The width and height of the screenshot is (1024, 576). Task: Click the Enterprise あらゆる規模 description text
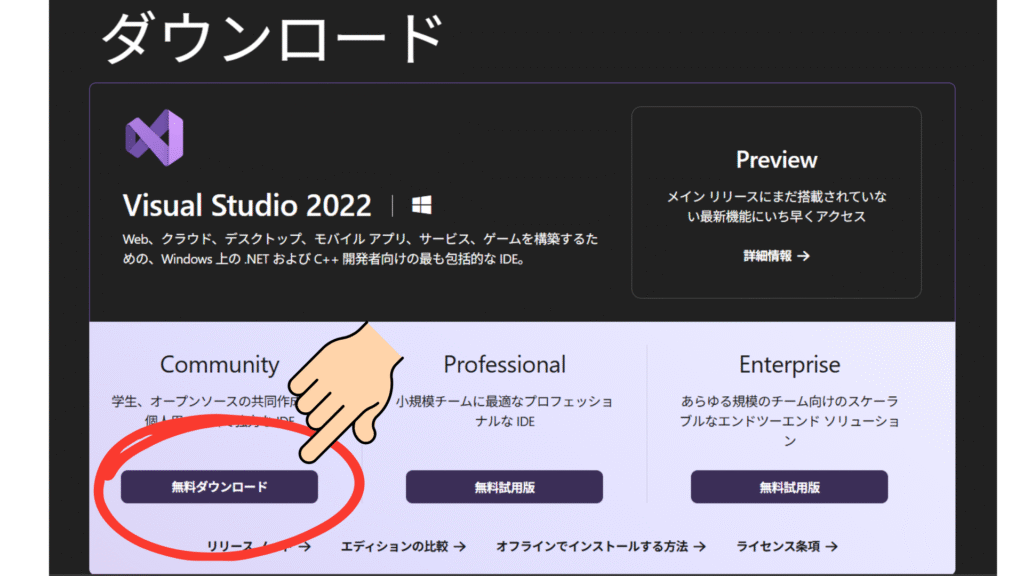pyautogui.click(x=790, y=421)
